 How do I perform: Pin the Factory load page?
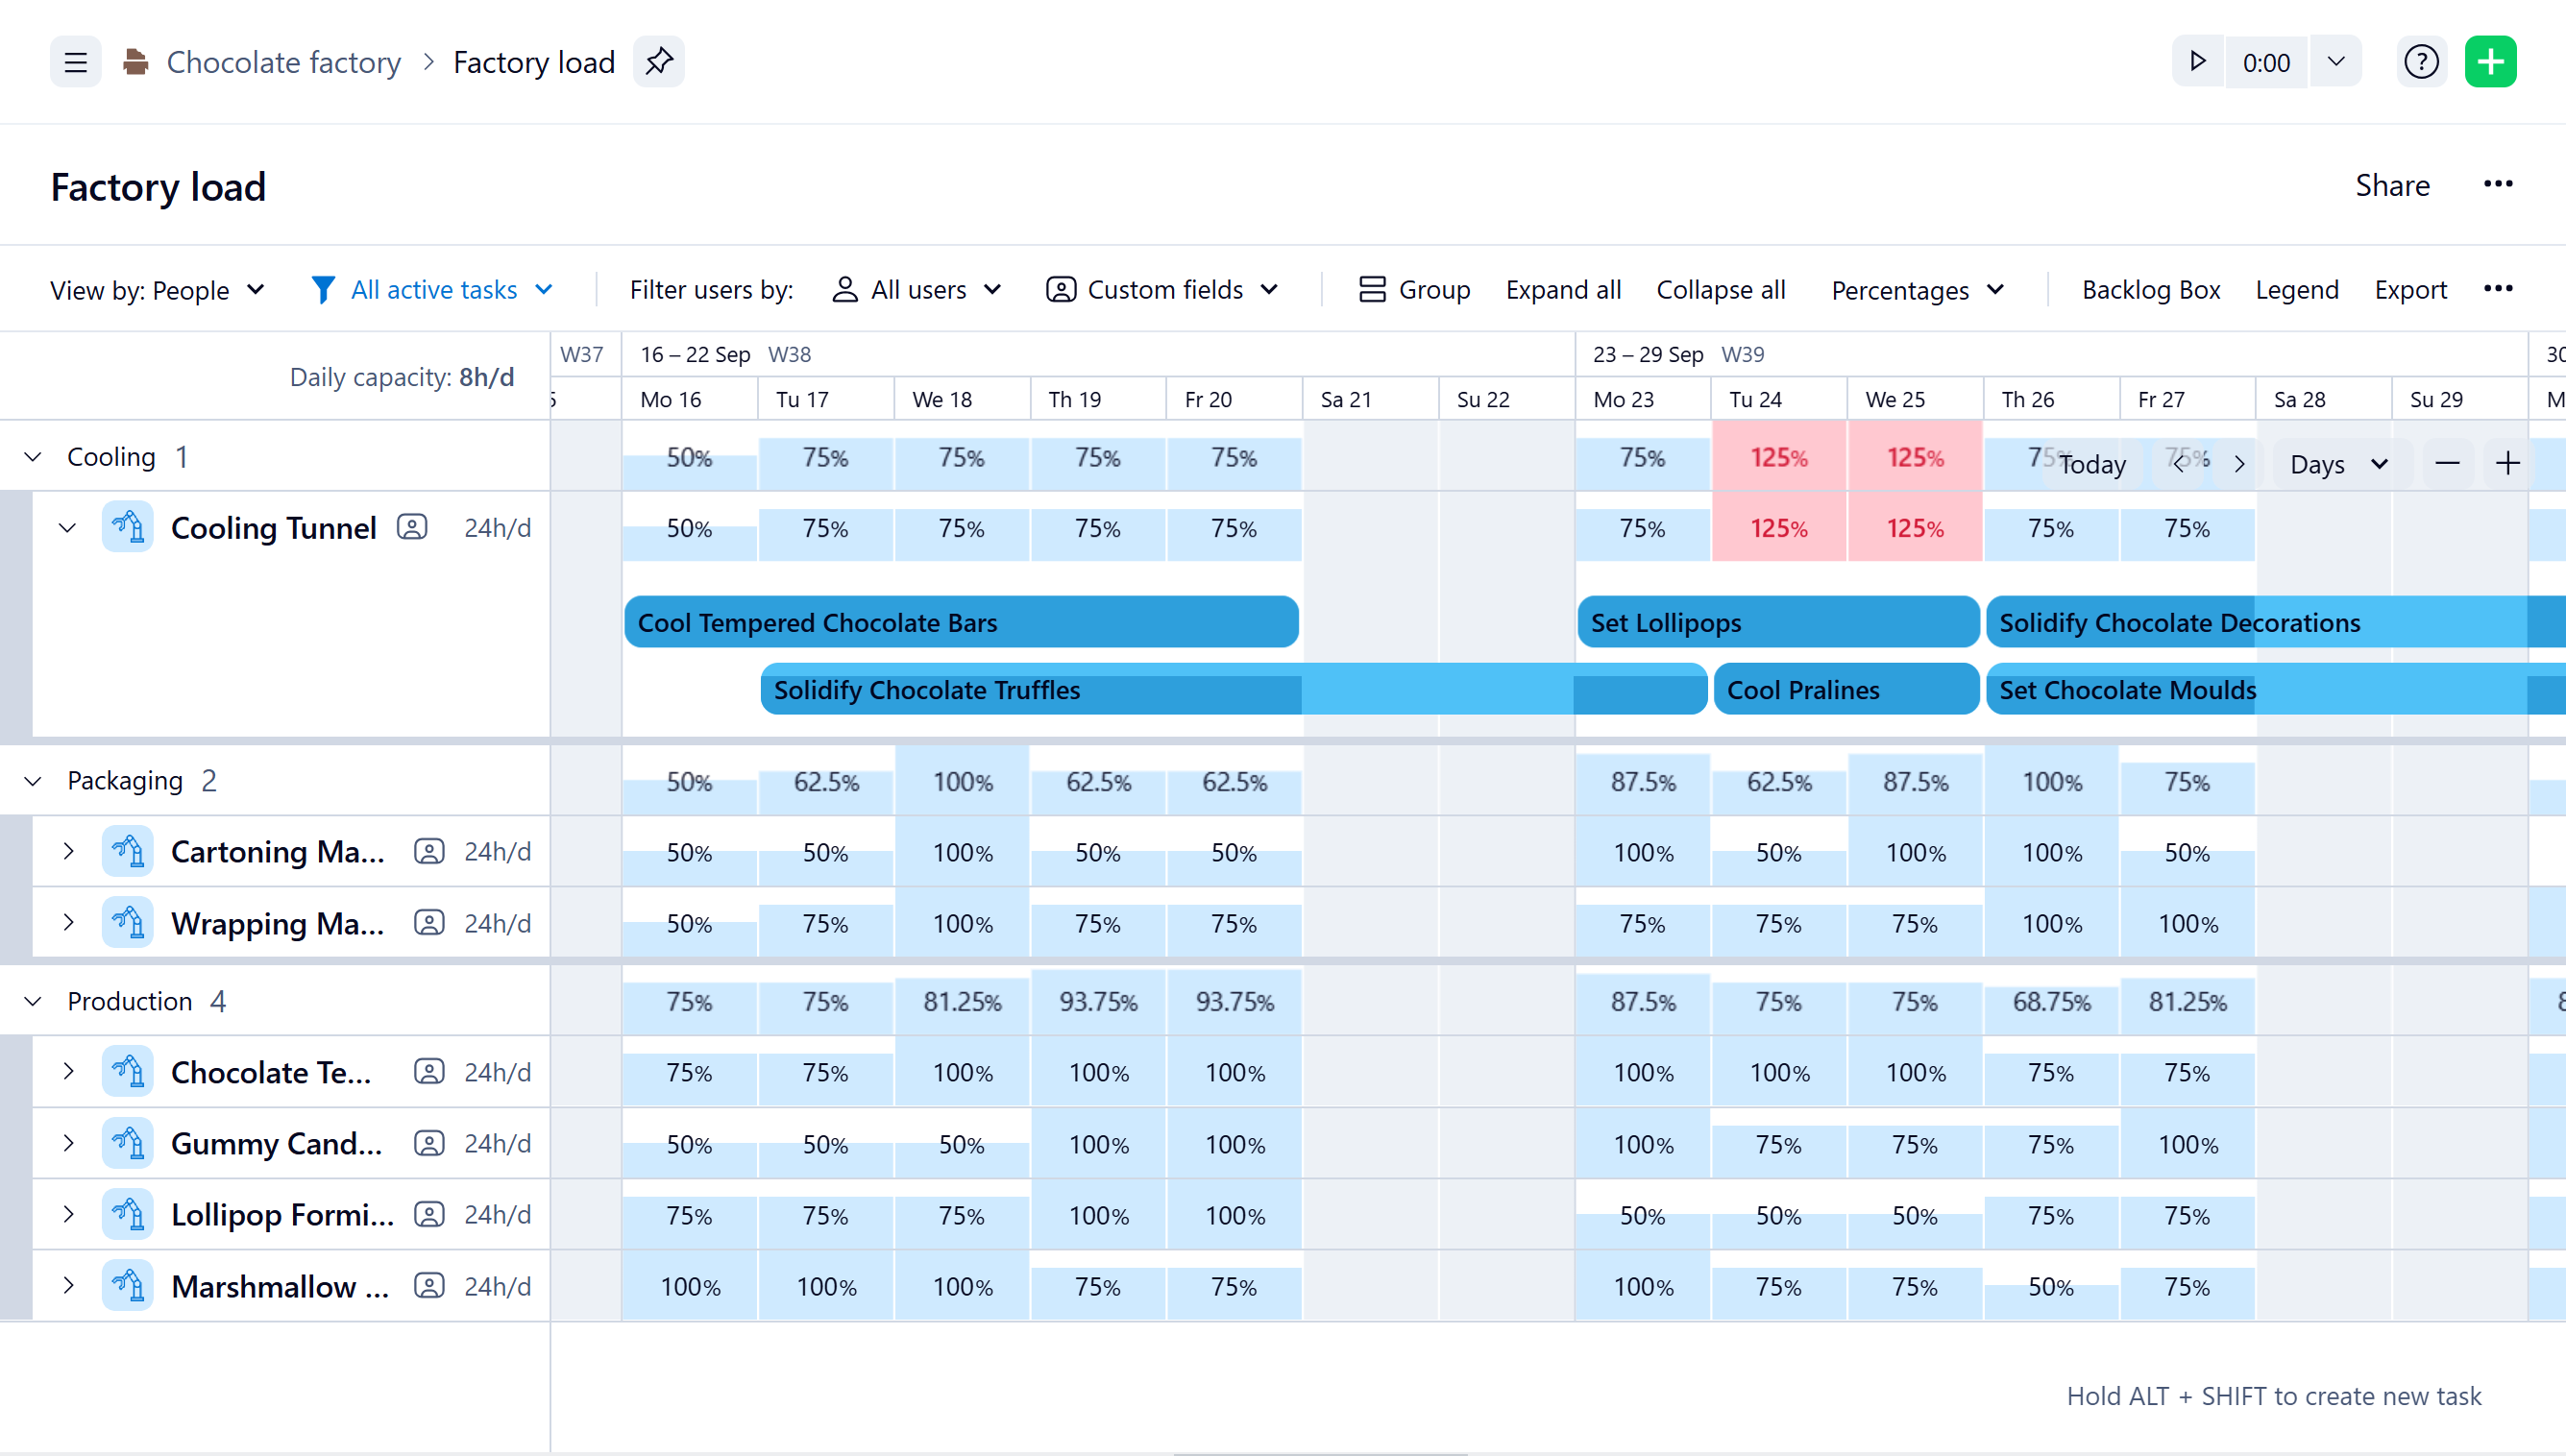pyautogui.click(x=658, y=62)
